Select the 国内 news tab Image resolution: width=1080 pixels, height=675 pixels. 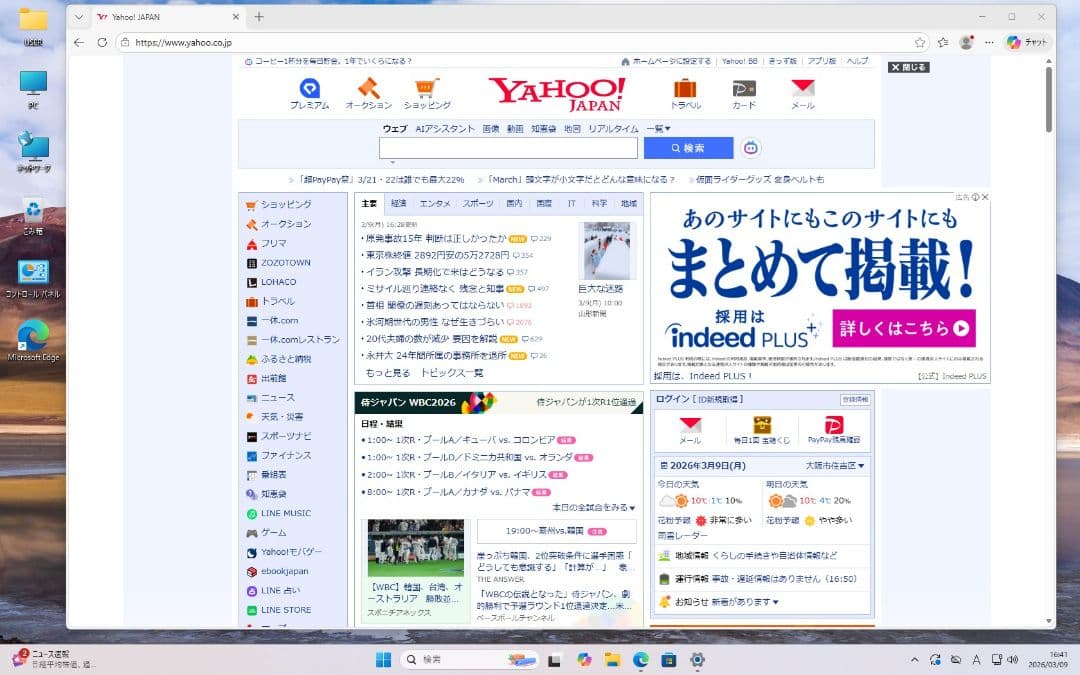coord(514,203)
